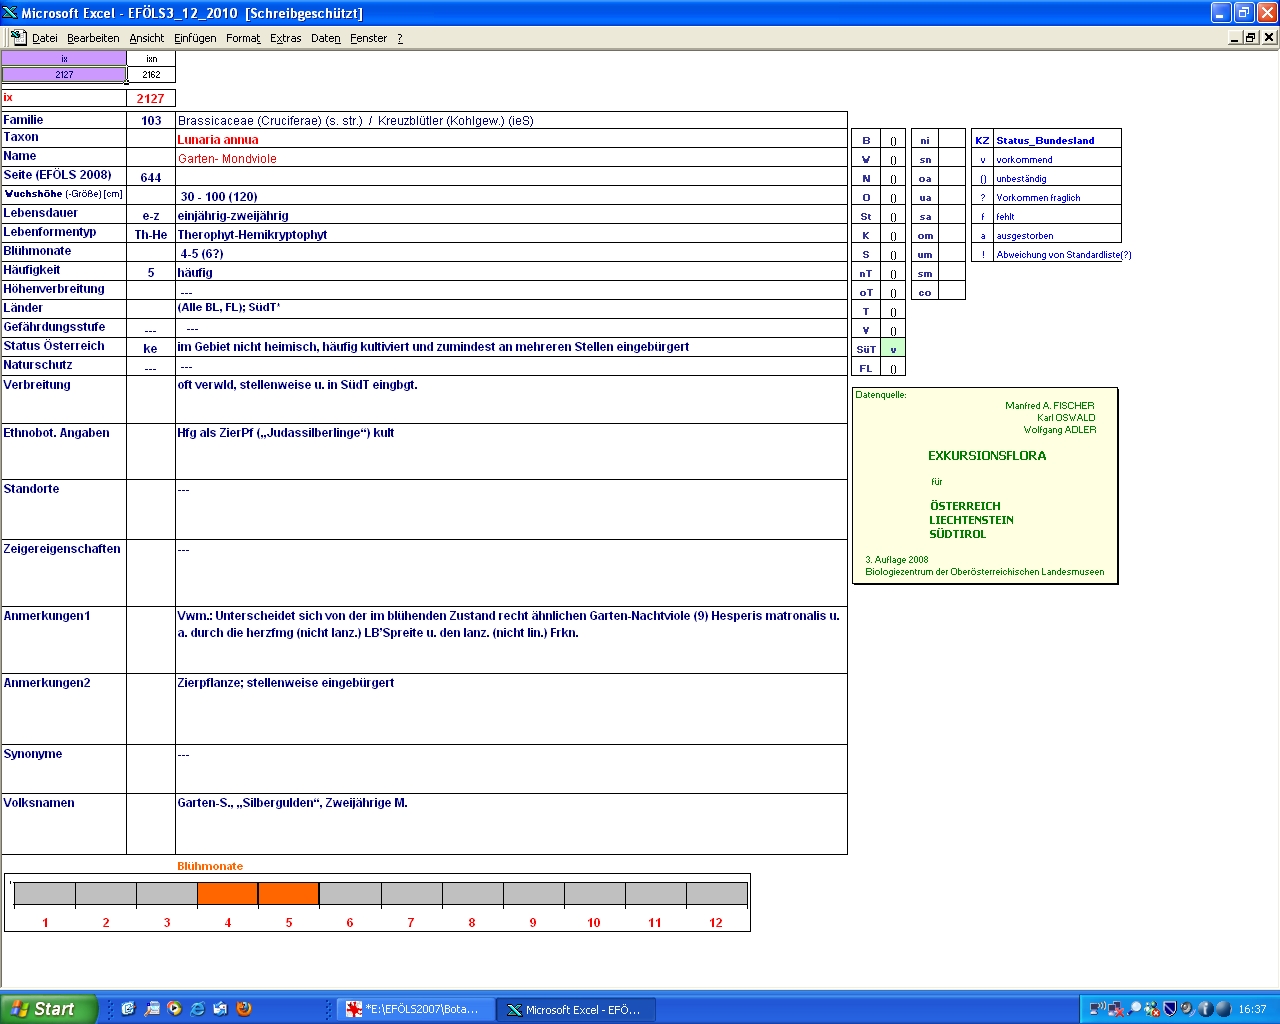The height and width of the screenshot is (1024, 1280).
Task: Open the Datei menu
Action: pyautogui.click(x=44, y=38)
